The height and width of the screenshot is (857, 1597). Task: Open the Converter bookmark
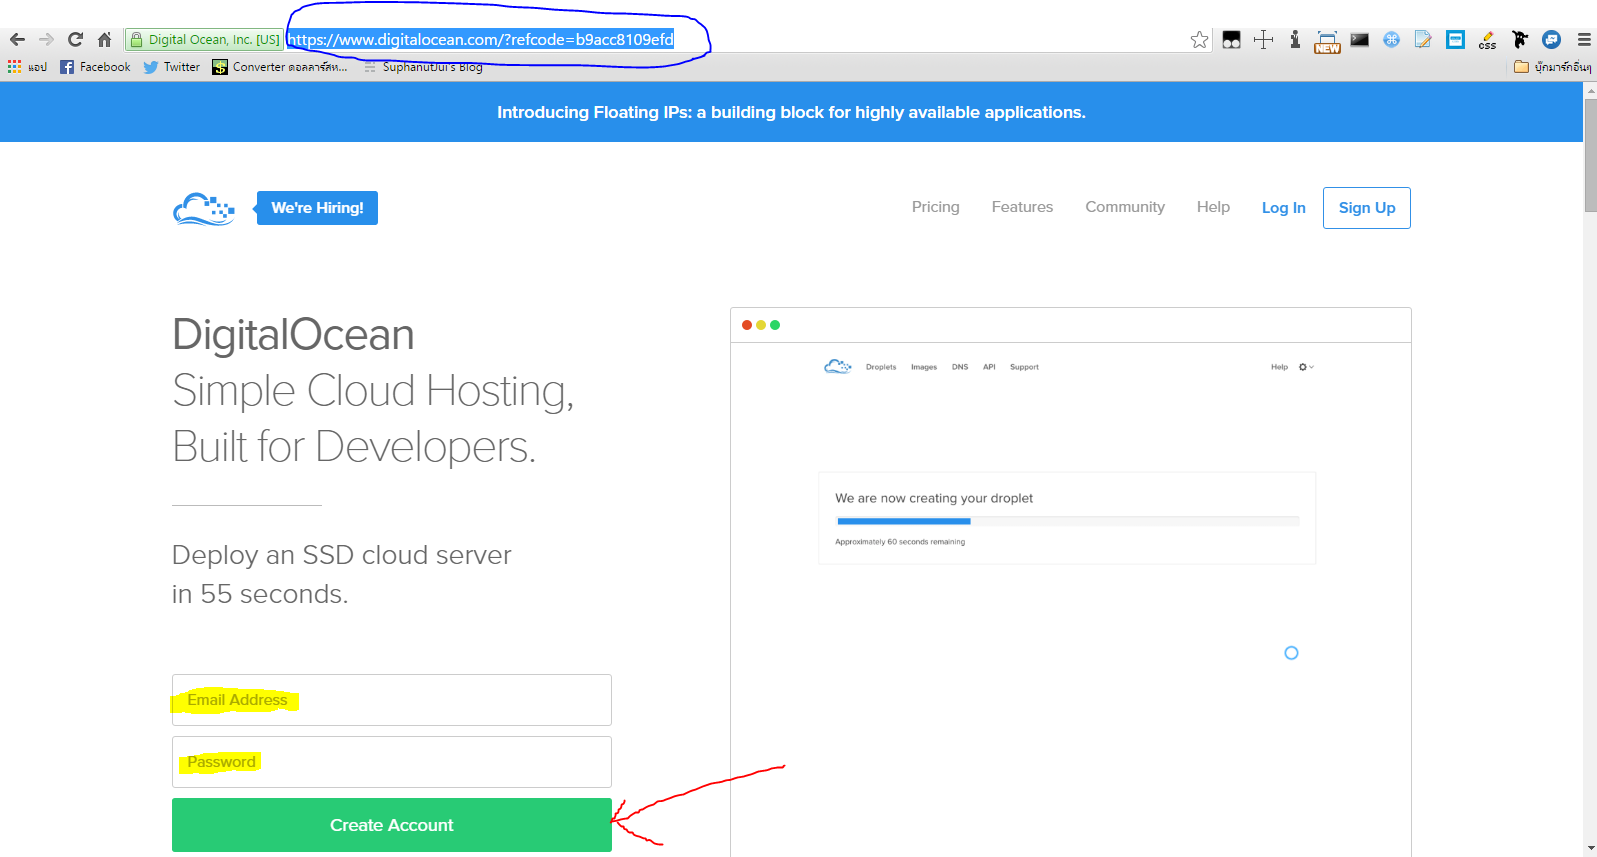click(x=280, y=67)
